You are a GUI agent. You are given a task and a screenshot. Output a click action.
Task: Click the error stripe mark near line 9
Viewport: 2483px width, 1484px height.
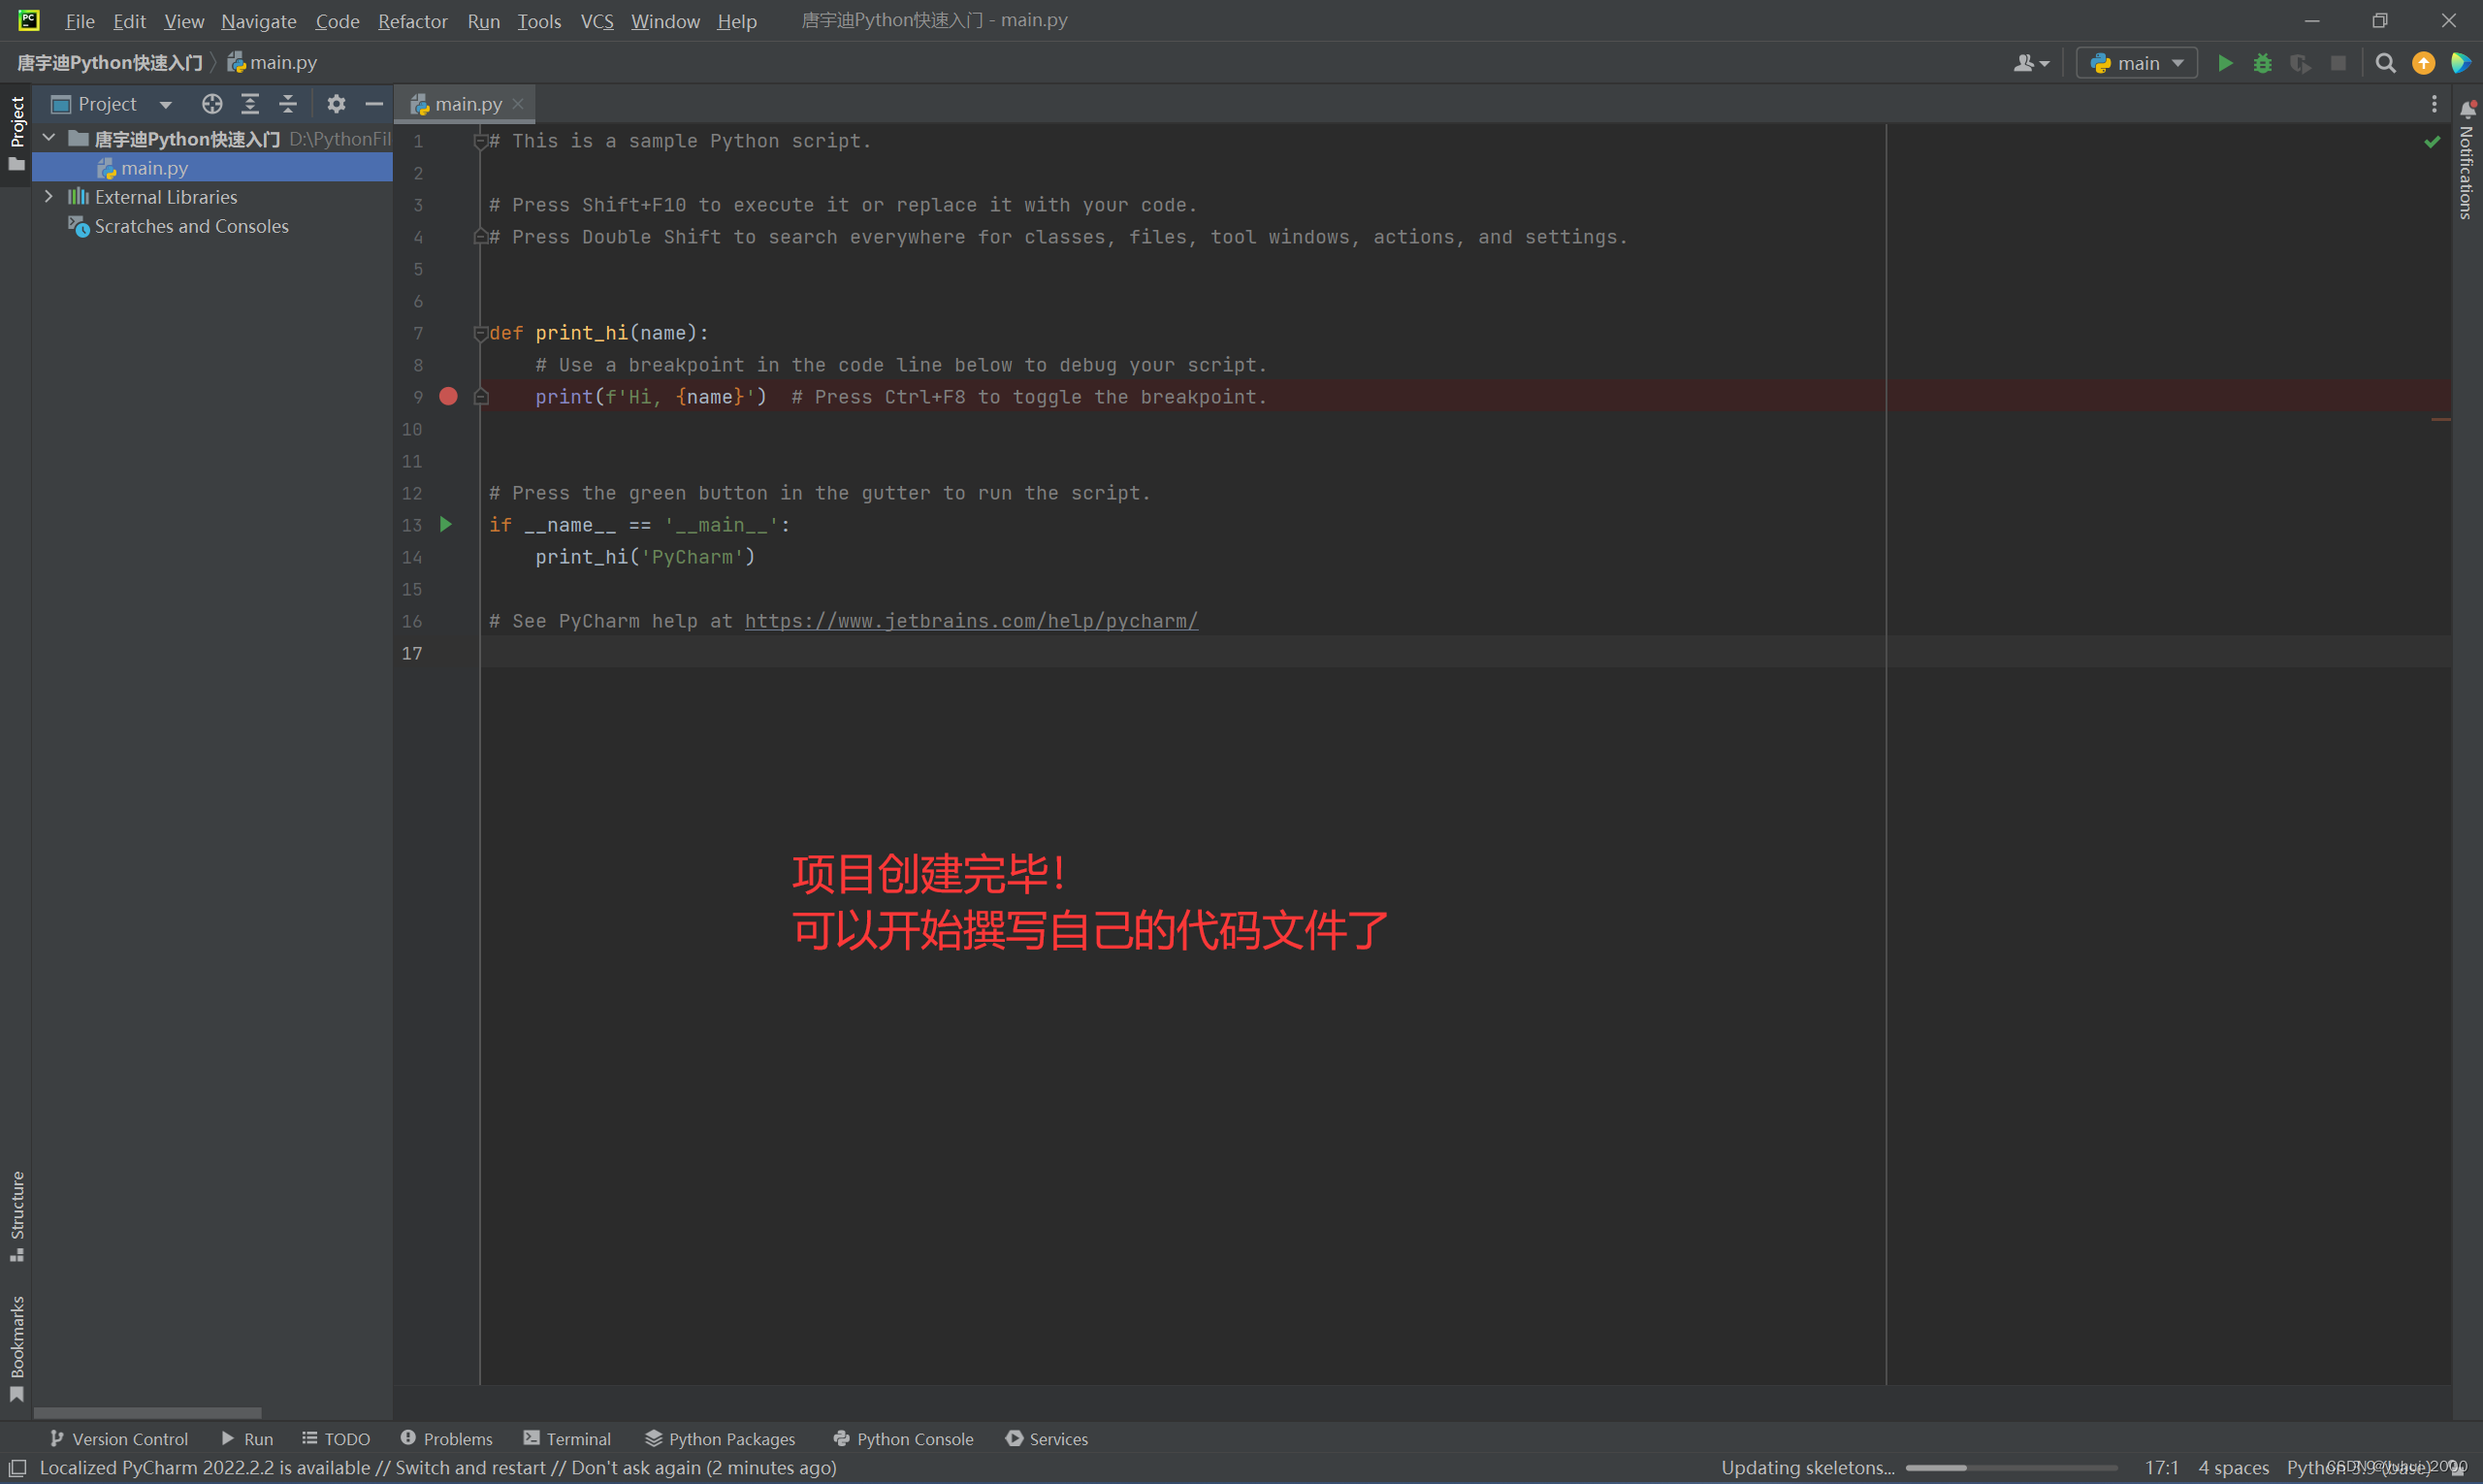(2440, 419)
